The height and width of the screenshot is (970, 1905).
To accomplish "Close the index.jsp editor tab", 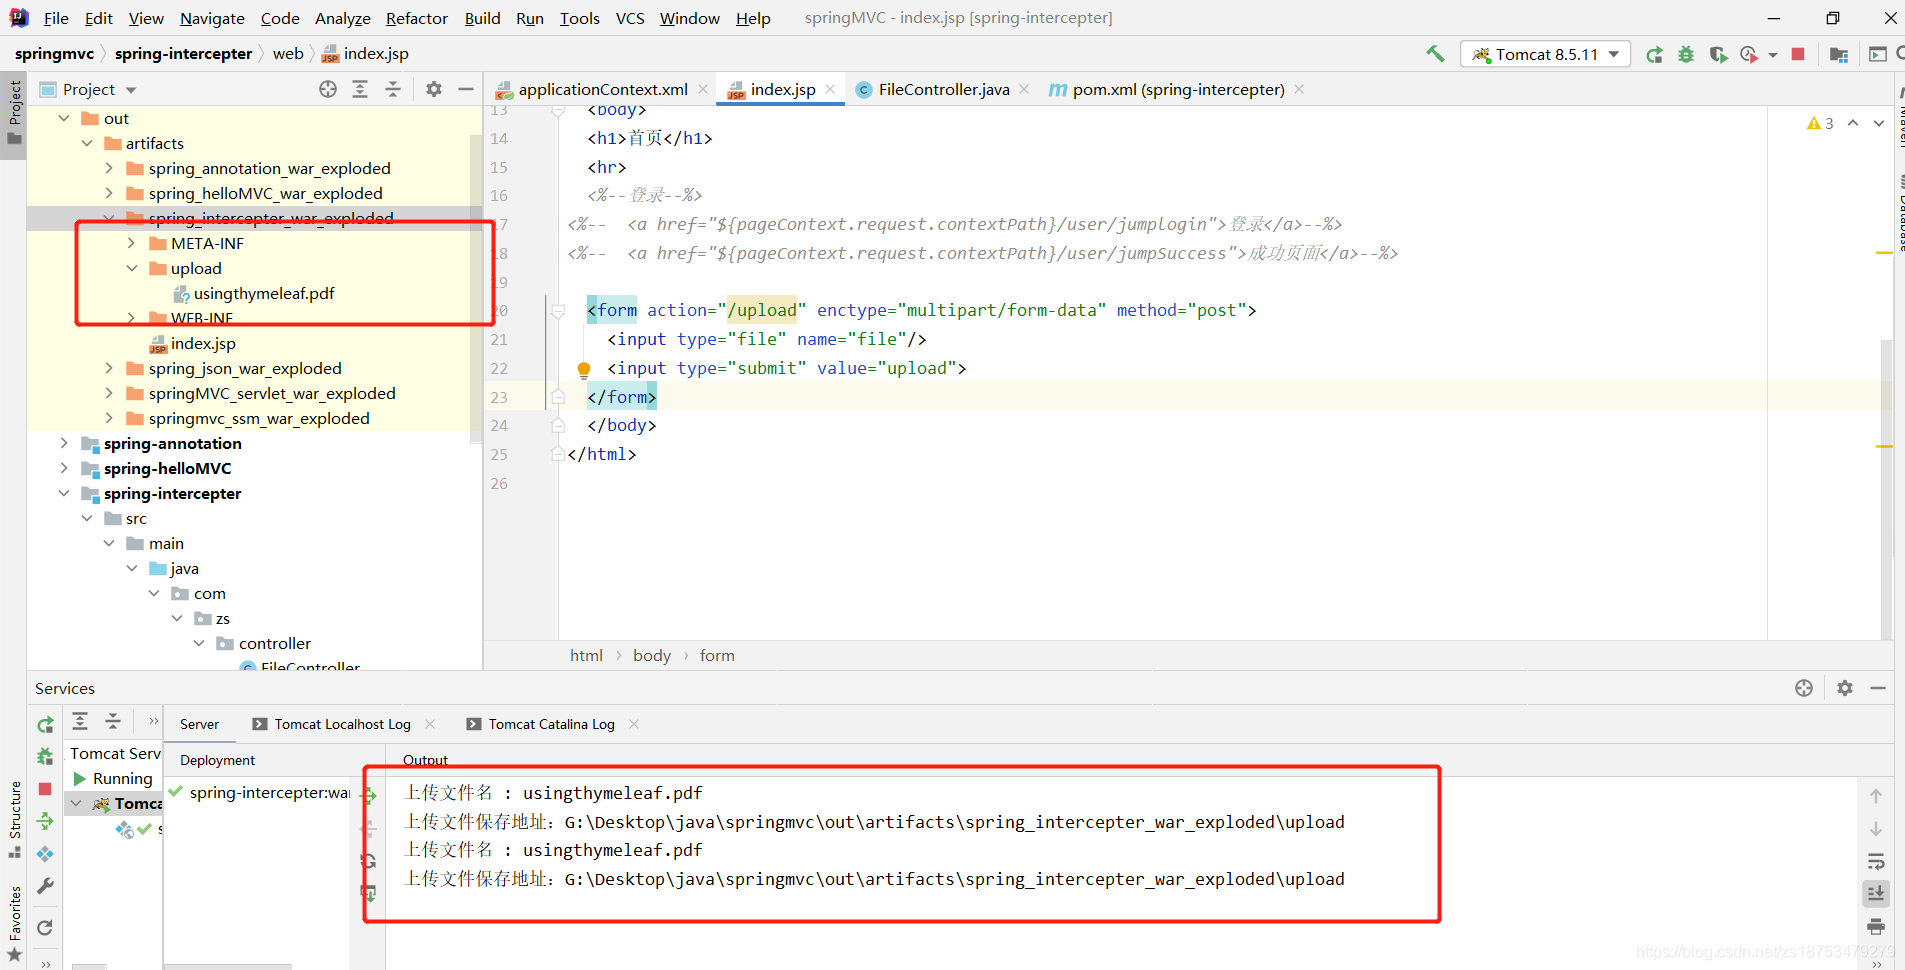I will [x=830, y=89].
